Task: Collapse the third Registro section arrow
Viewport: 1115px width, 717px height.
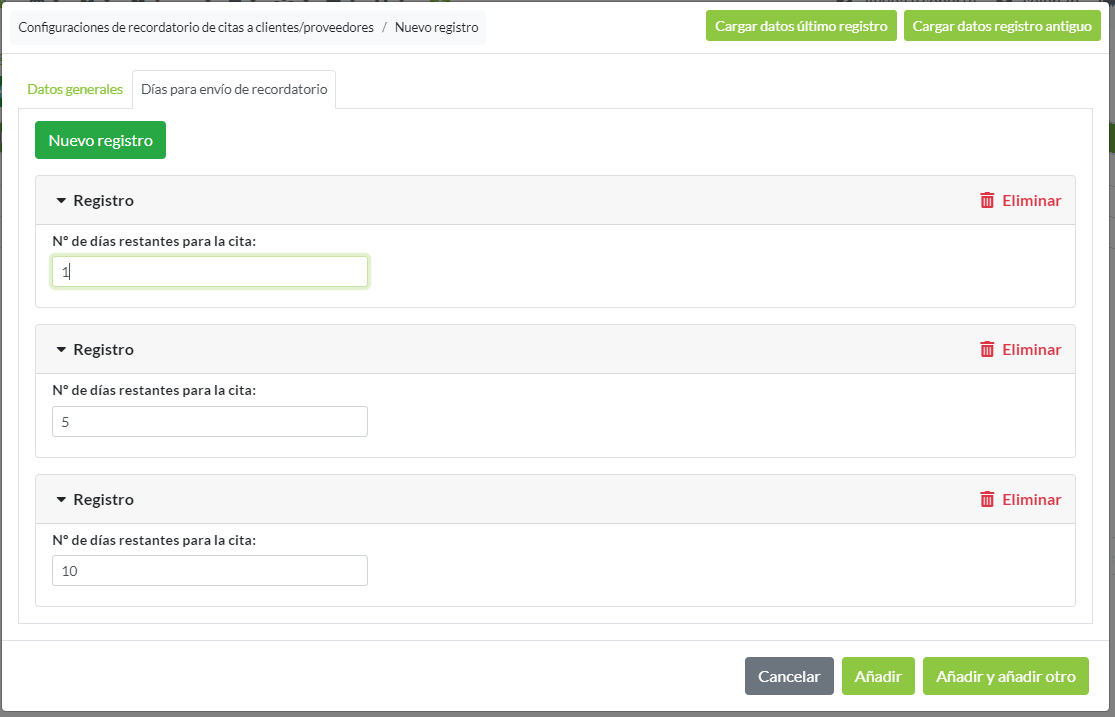Action: 61,500
